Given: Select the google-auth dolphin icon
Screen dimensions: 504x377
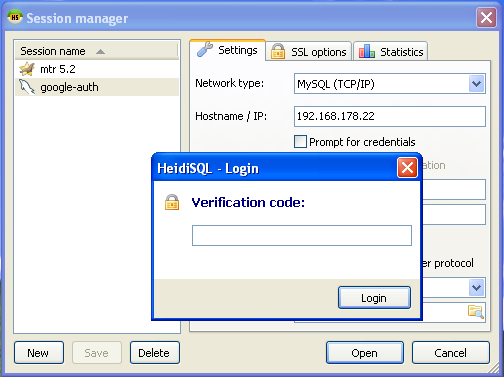Looking at the screenshot, I should coord(27,87).
